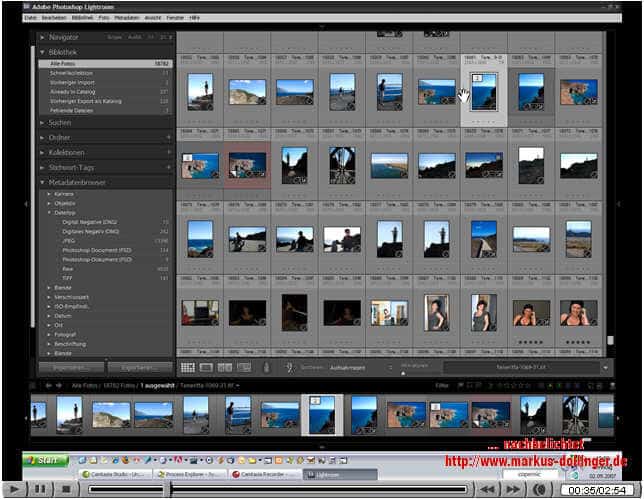Click the Importieren button
The image size is (644, 499).
(x=70, y=367)
